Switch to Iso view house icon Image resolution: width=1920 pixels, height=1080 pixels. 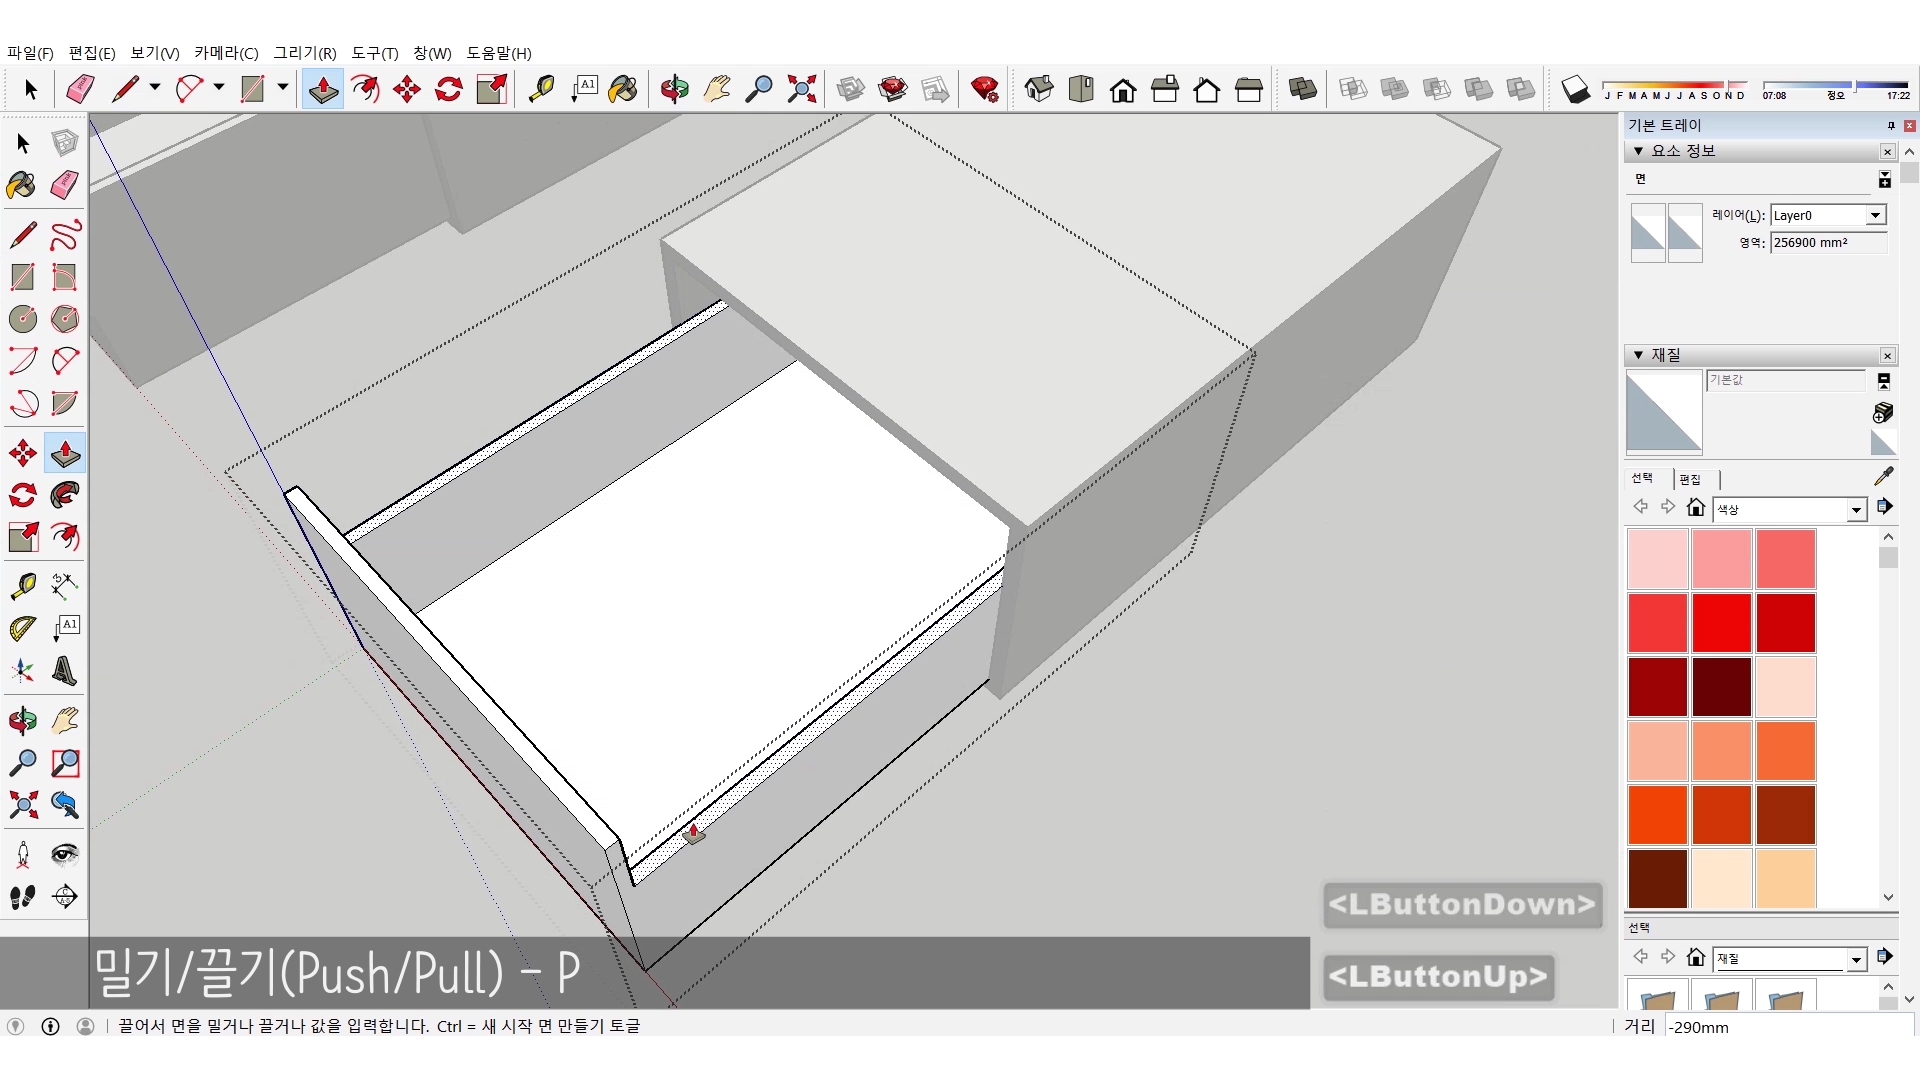(x=1039, y=90)
